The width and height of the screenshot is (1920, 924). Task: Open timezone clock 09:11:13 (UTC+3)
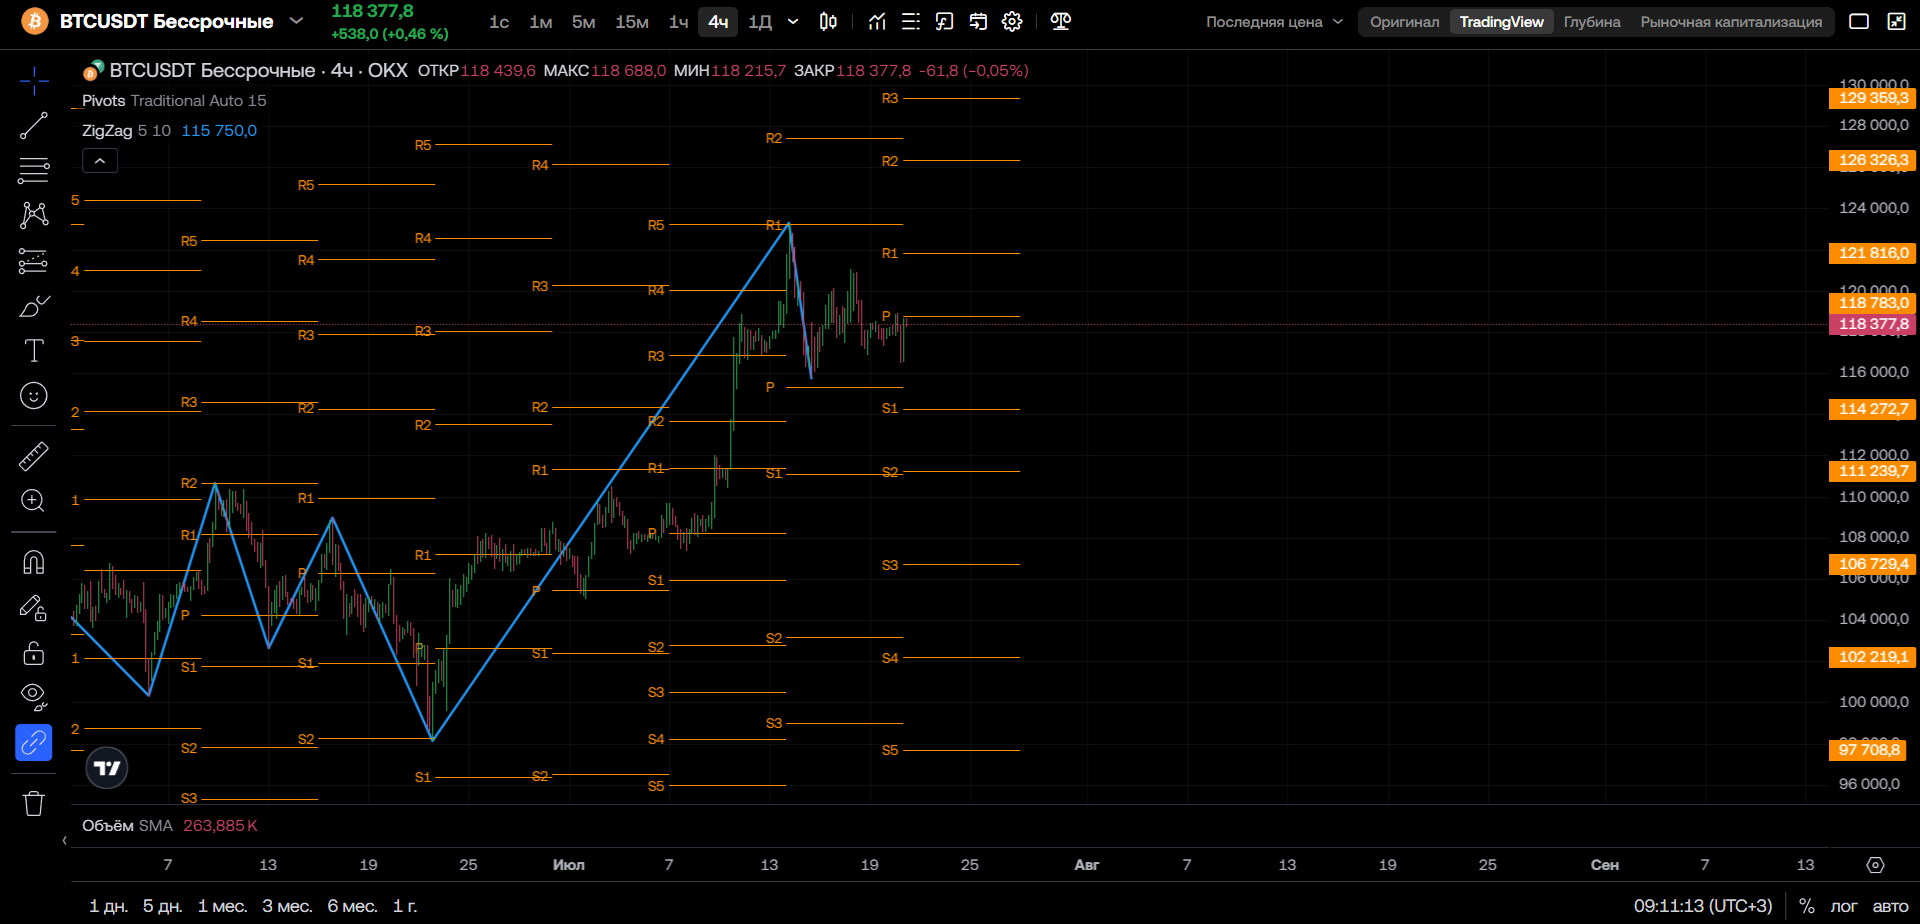1703,906
